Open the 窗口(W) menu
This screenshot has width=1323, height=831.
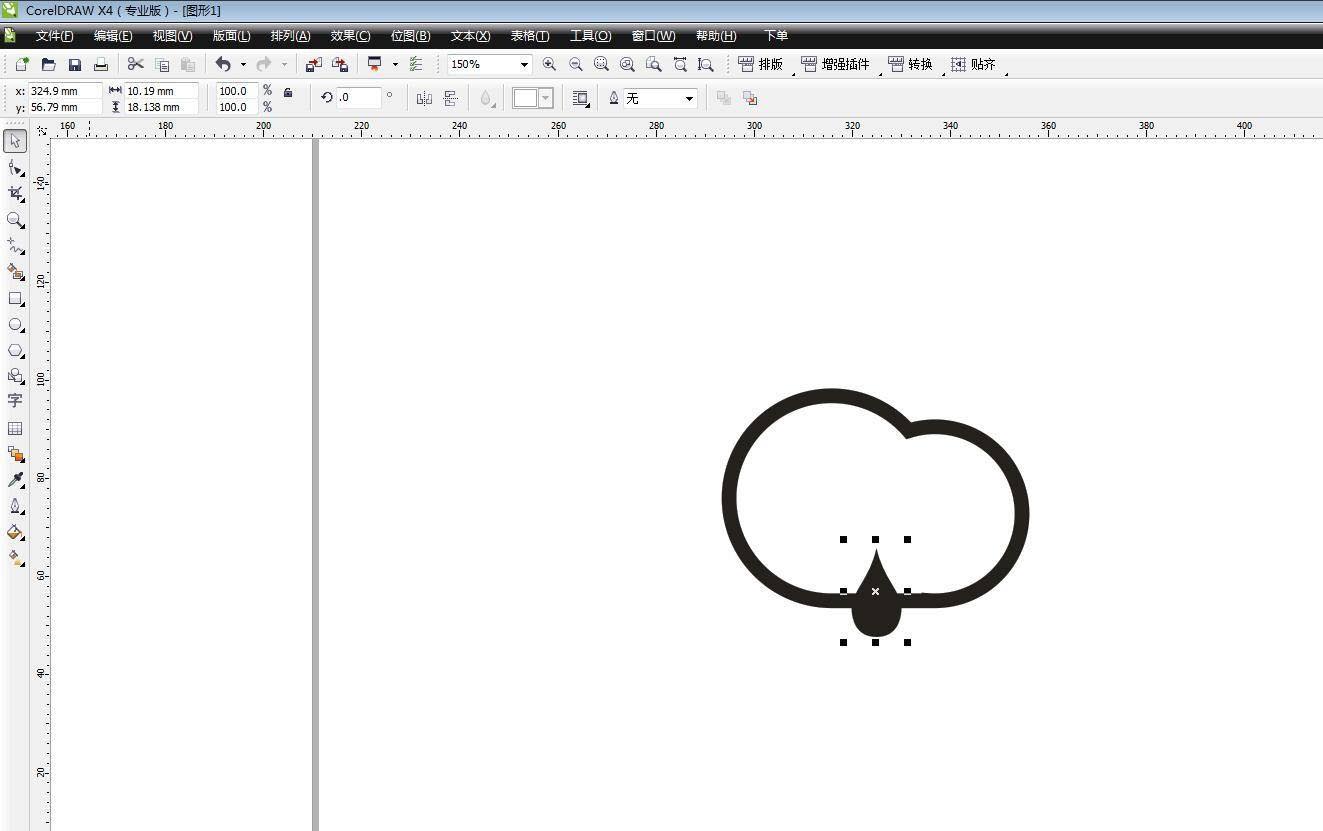pyautogui.click(x=653, y=36)
